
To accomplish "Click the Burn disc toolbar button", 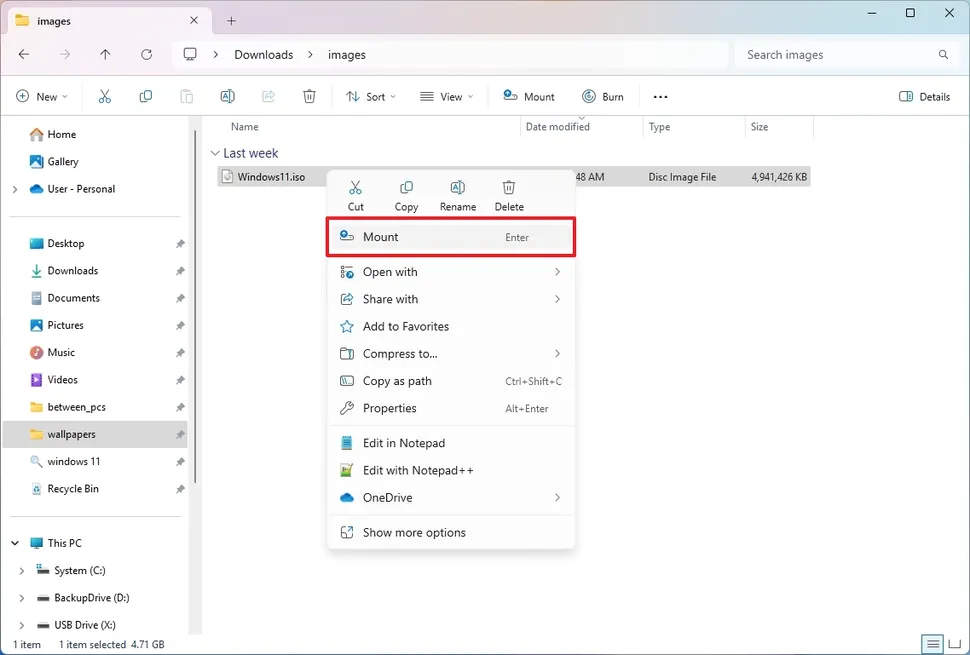I will pos(602,97).
